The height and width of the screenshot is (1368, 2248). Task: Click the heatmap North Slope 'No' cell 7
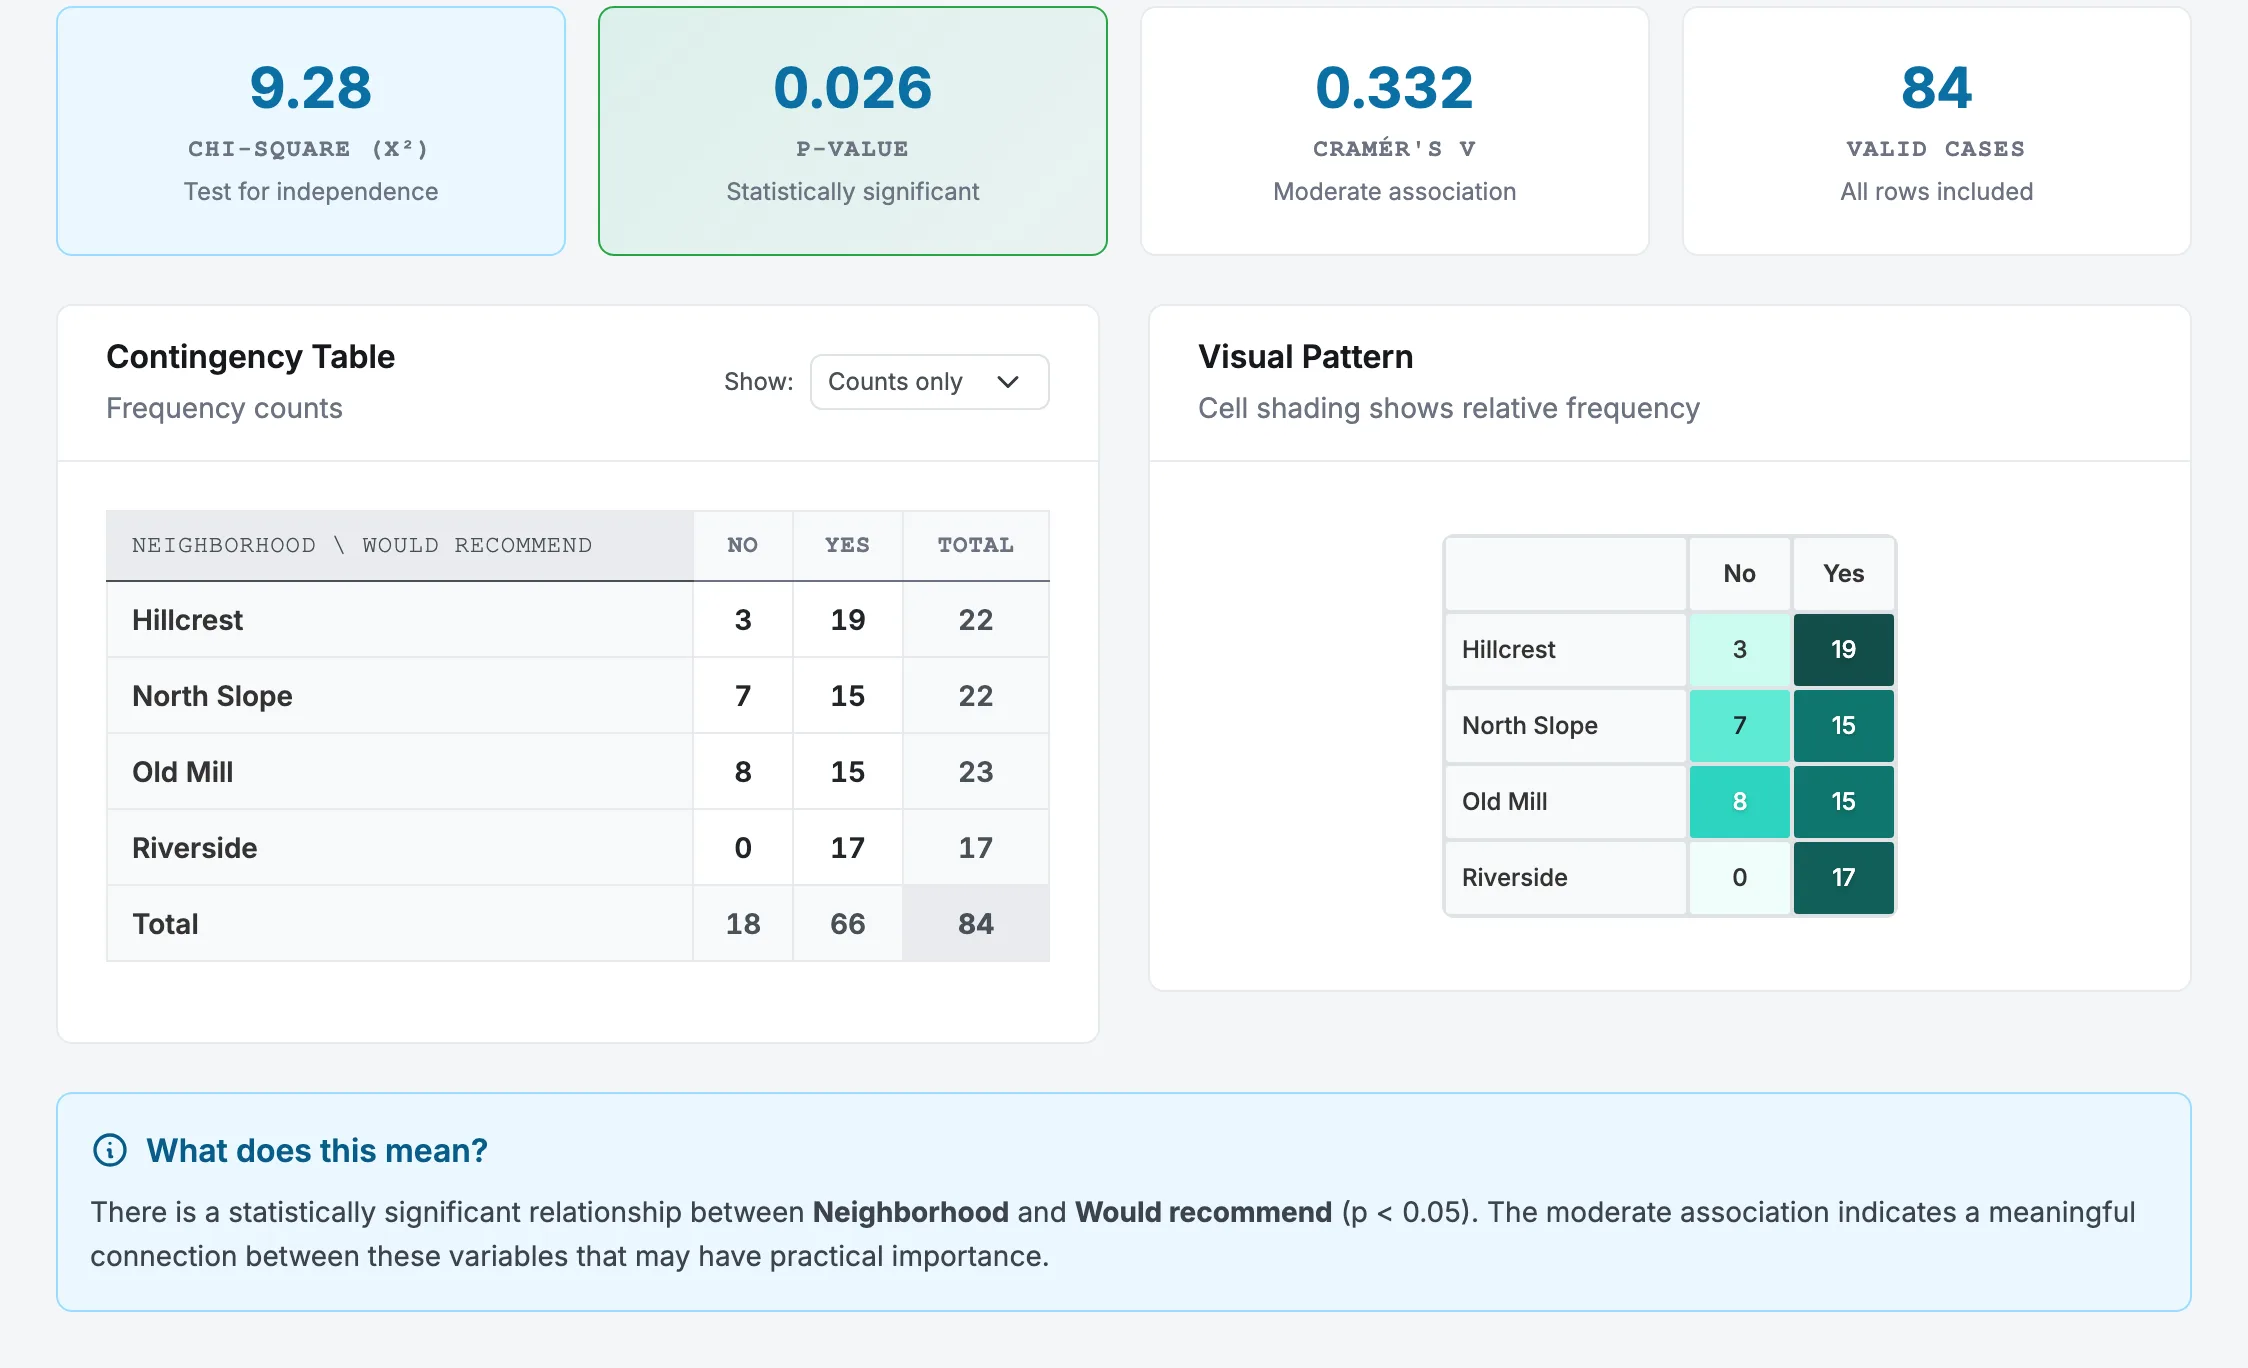tap(1740, 726)
